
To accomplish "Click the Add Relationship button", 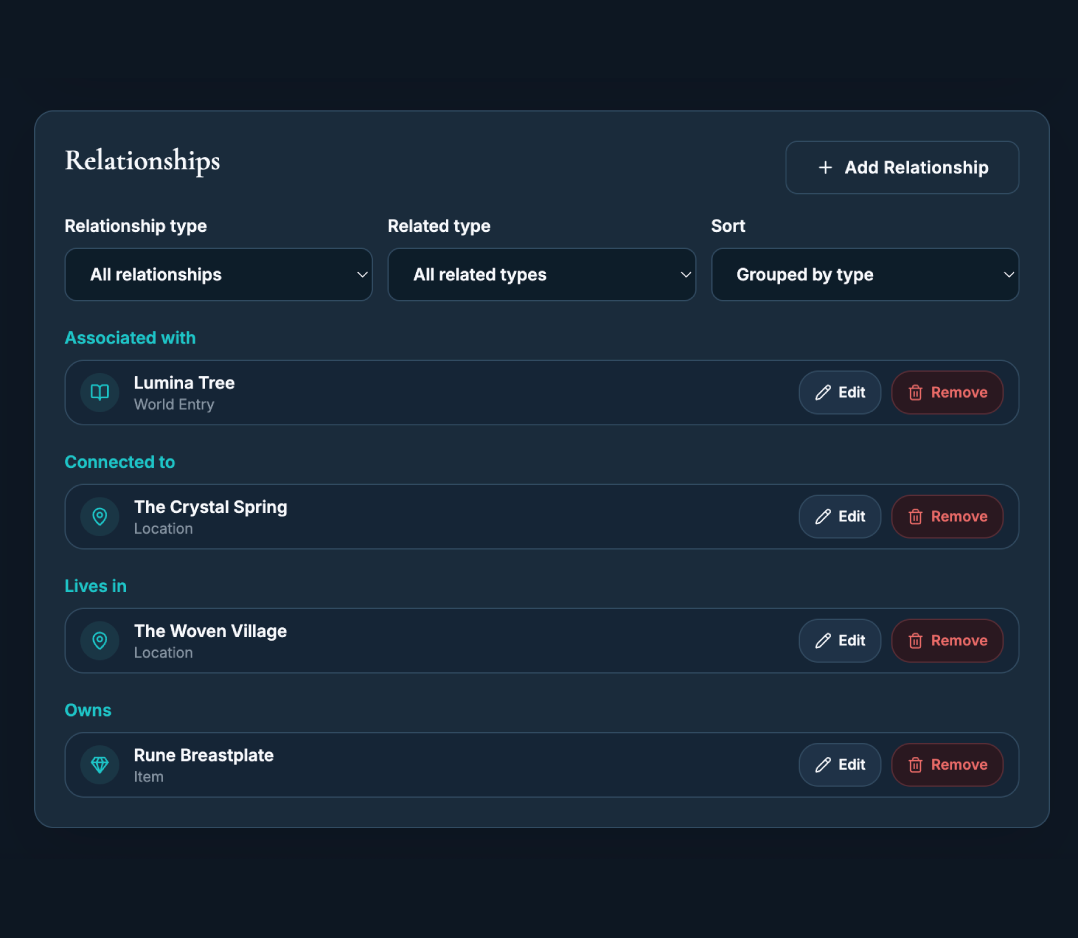I will pos(902,168).
